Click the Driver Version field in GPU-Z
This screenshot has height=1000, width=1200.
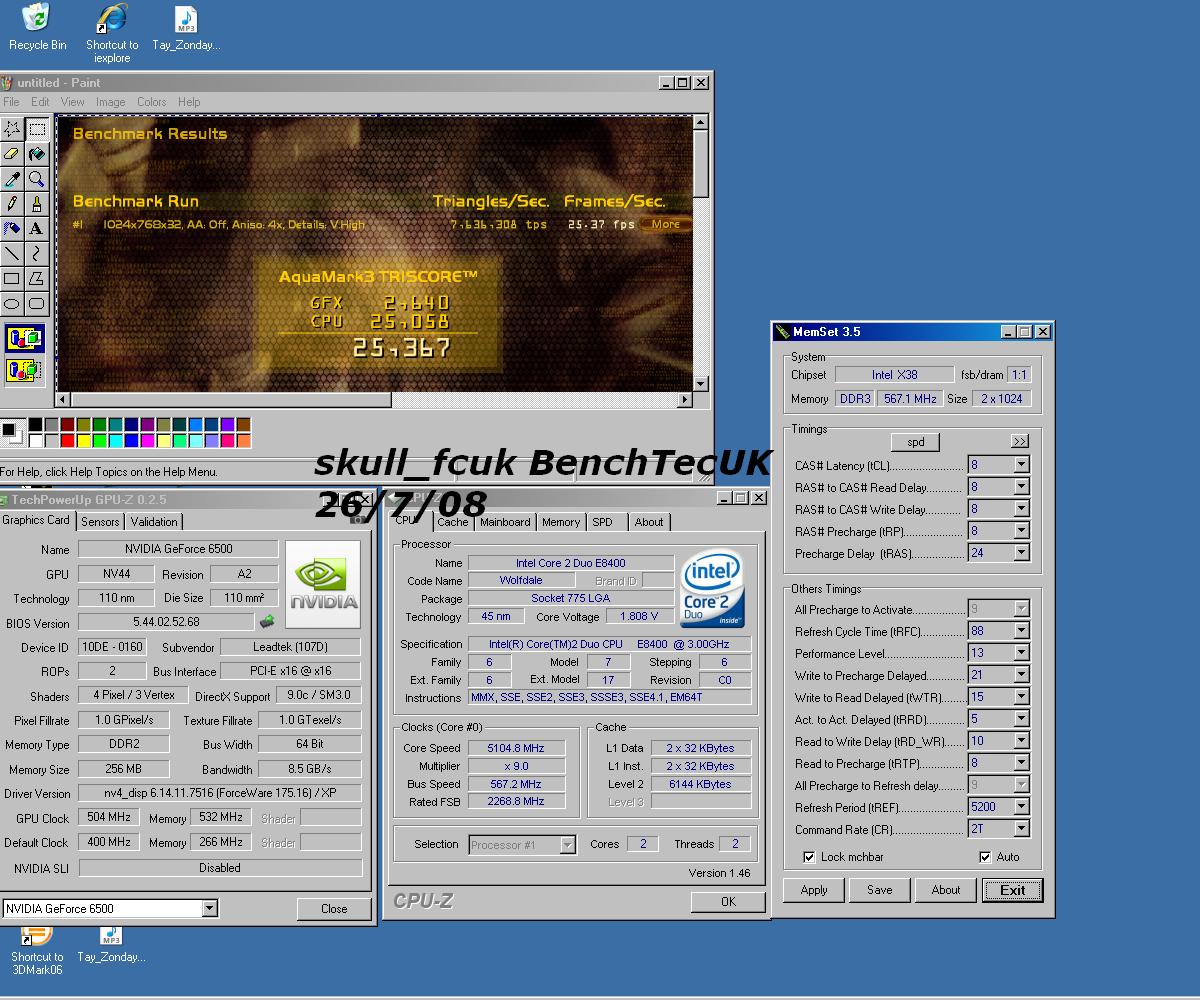(219, 793)
